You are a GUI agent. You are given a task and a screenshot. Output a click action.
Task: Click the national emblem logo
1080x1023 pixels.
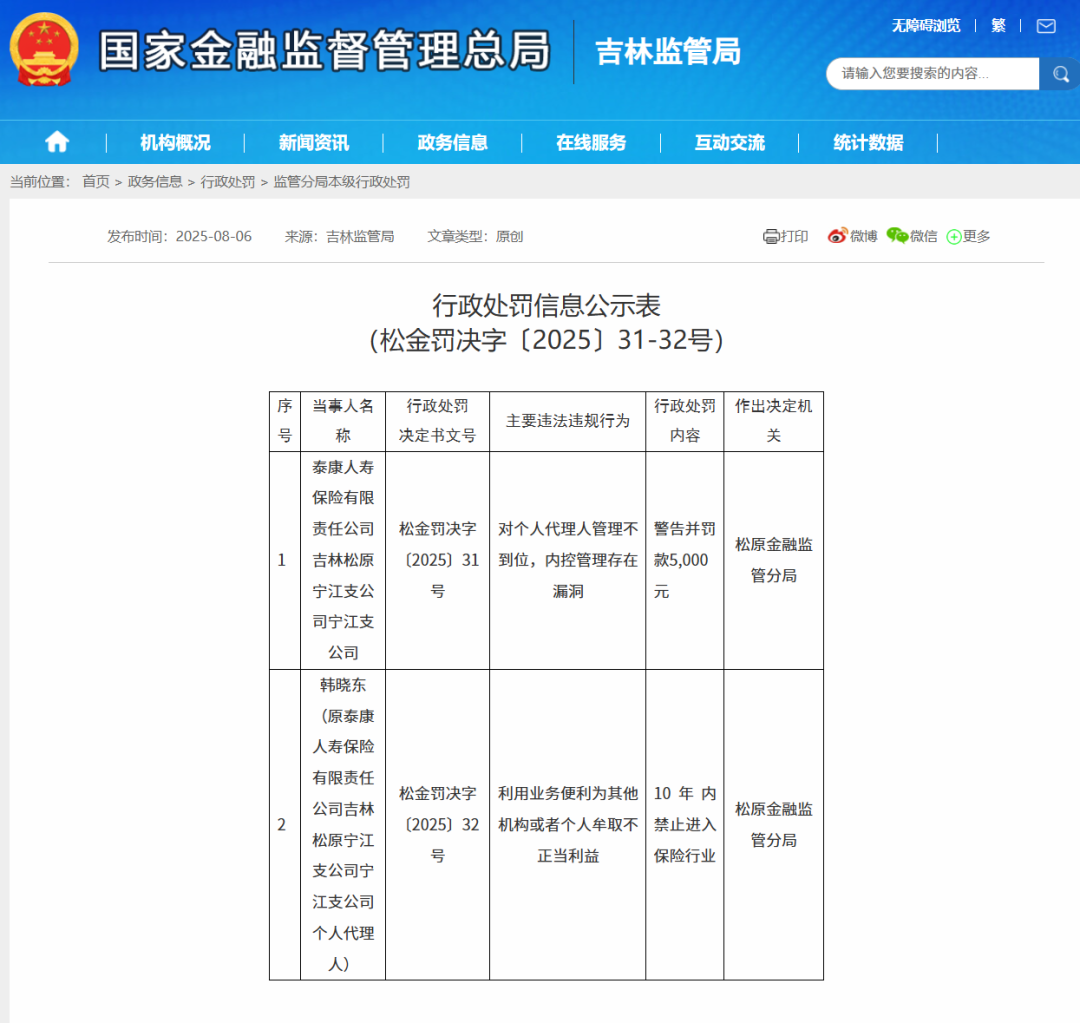tap(43, 50)
